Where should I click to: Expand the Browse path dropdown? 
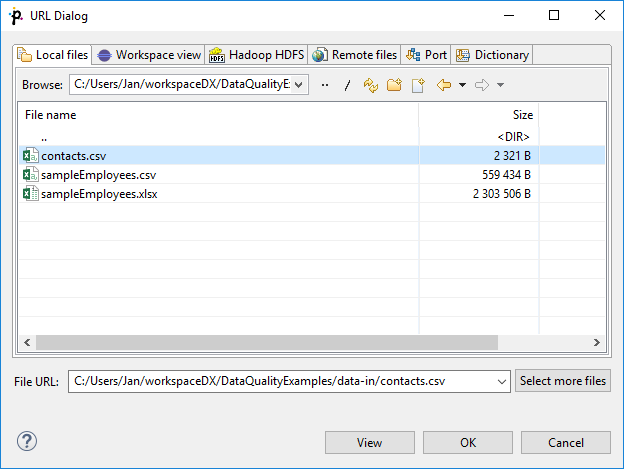[x=299, y=85]
